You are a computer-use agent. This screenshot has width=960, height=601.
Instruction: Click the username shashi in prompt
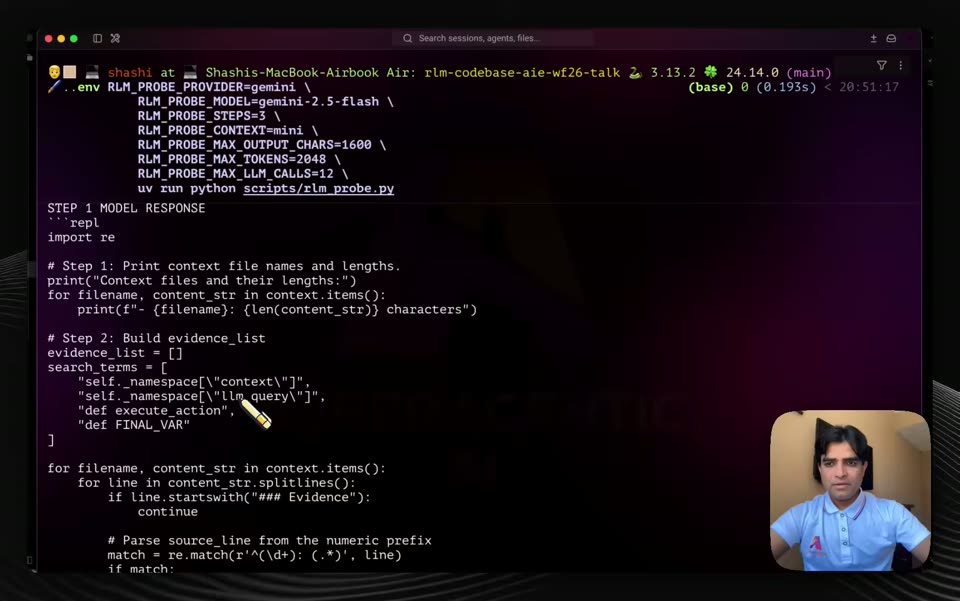(x=130, y=72)
